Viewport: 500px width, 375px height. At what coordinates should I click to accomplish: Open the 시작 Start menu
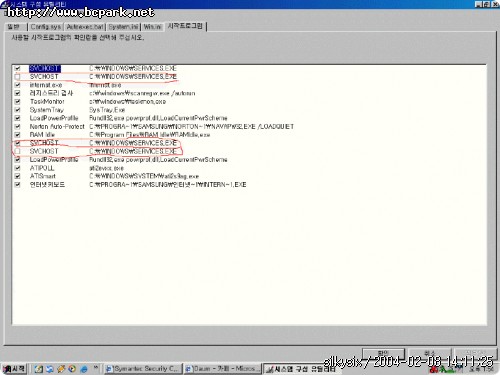coord(14,369)
